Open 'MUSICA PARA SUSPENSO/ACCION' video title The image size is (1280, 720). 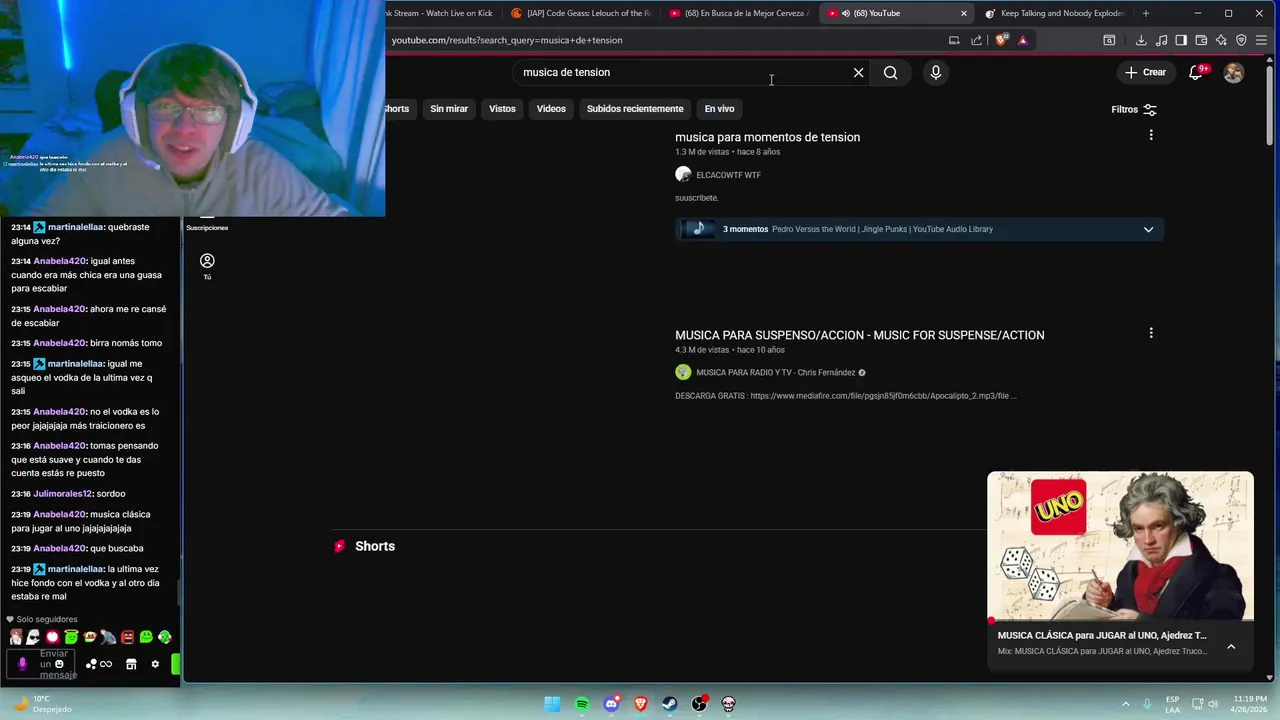(859, 335)
